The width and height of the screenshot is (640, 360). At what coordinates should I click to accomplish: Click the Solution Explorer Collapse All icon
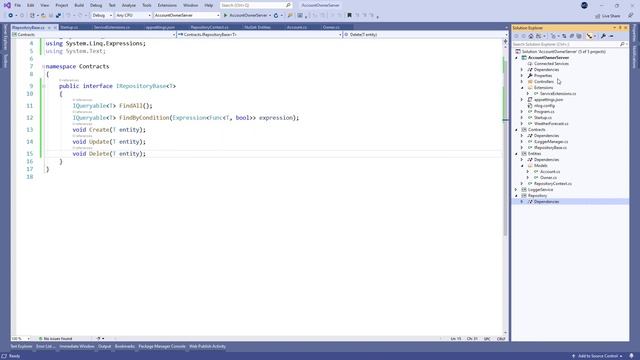click(571, 36)
